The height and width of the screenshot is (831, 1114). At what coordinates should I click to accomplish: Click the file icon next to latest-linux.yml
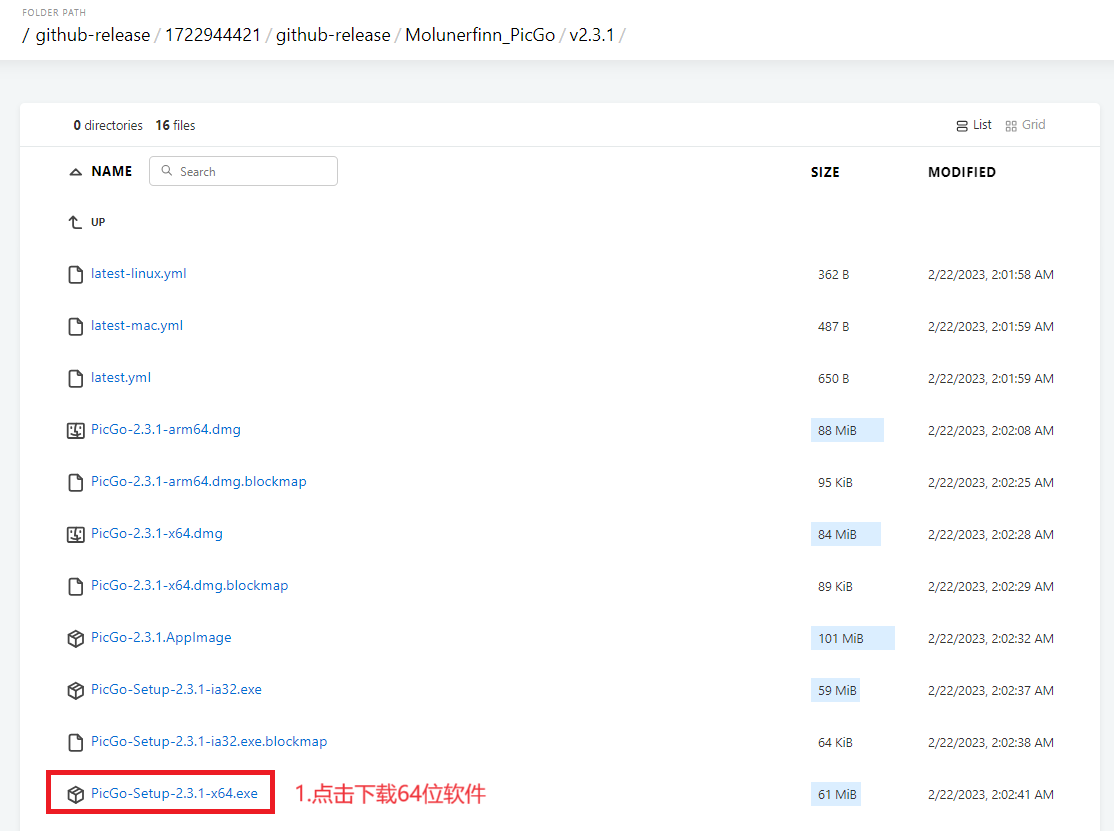[x=75, y=275]
